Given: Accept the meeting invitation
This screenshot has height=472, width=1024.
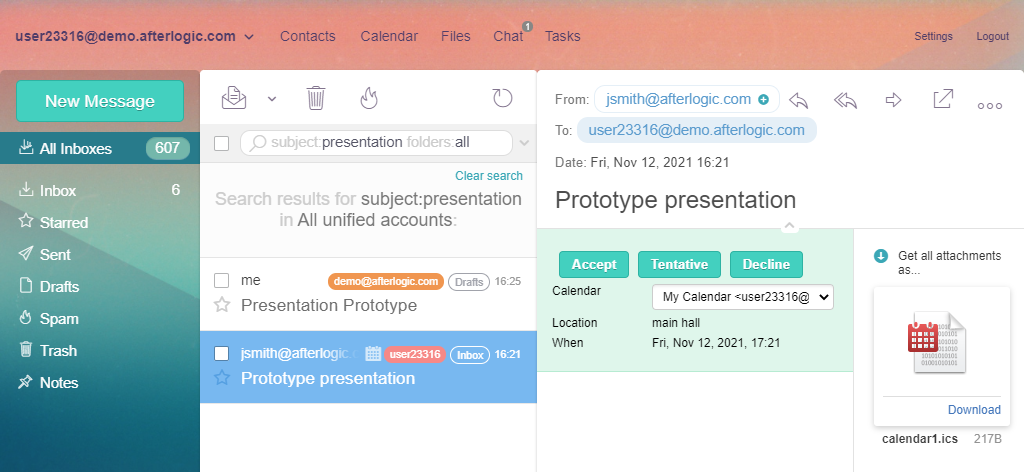Looking at the screenshot, I should pos(594,264).
